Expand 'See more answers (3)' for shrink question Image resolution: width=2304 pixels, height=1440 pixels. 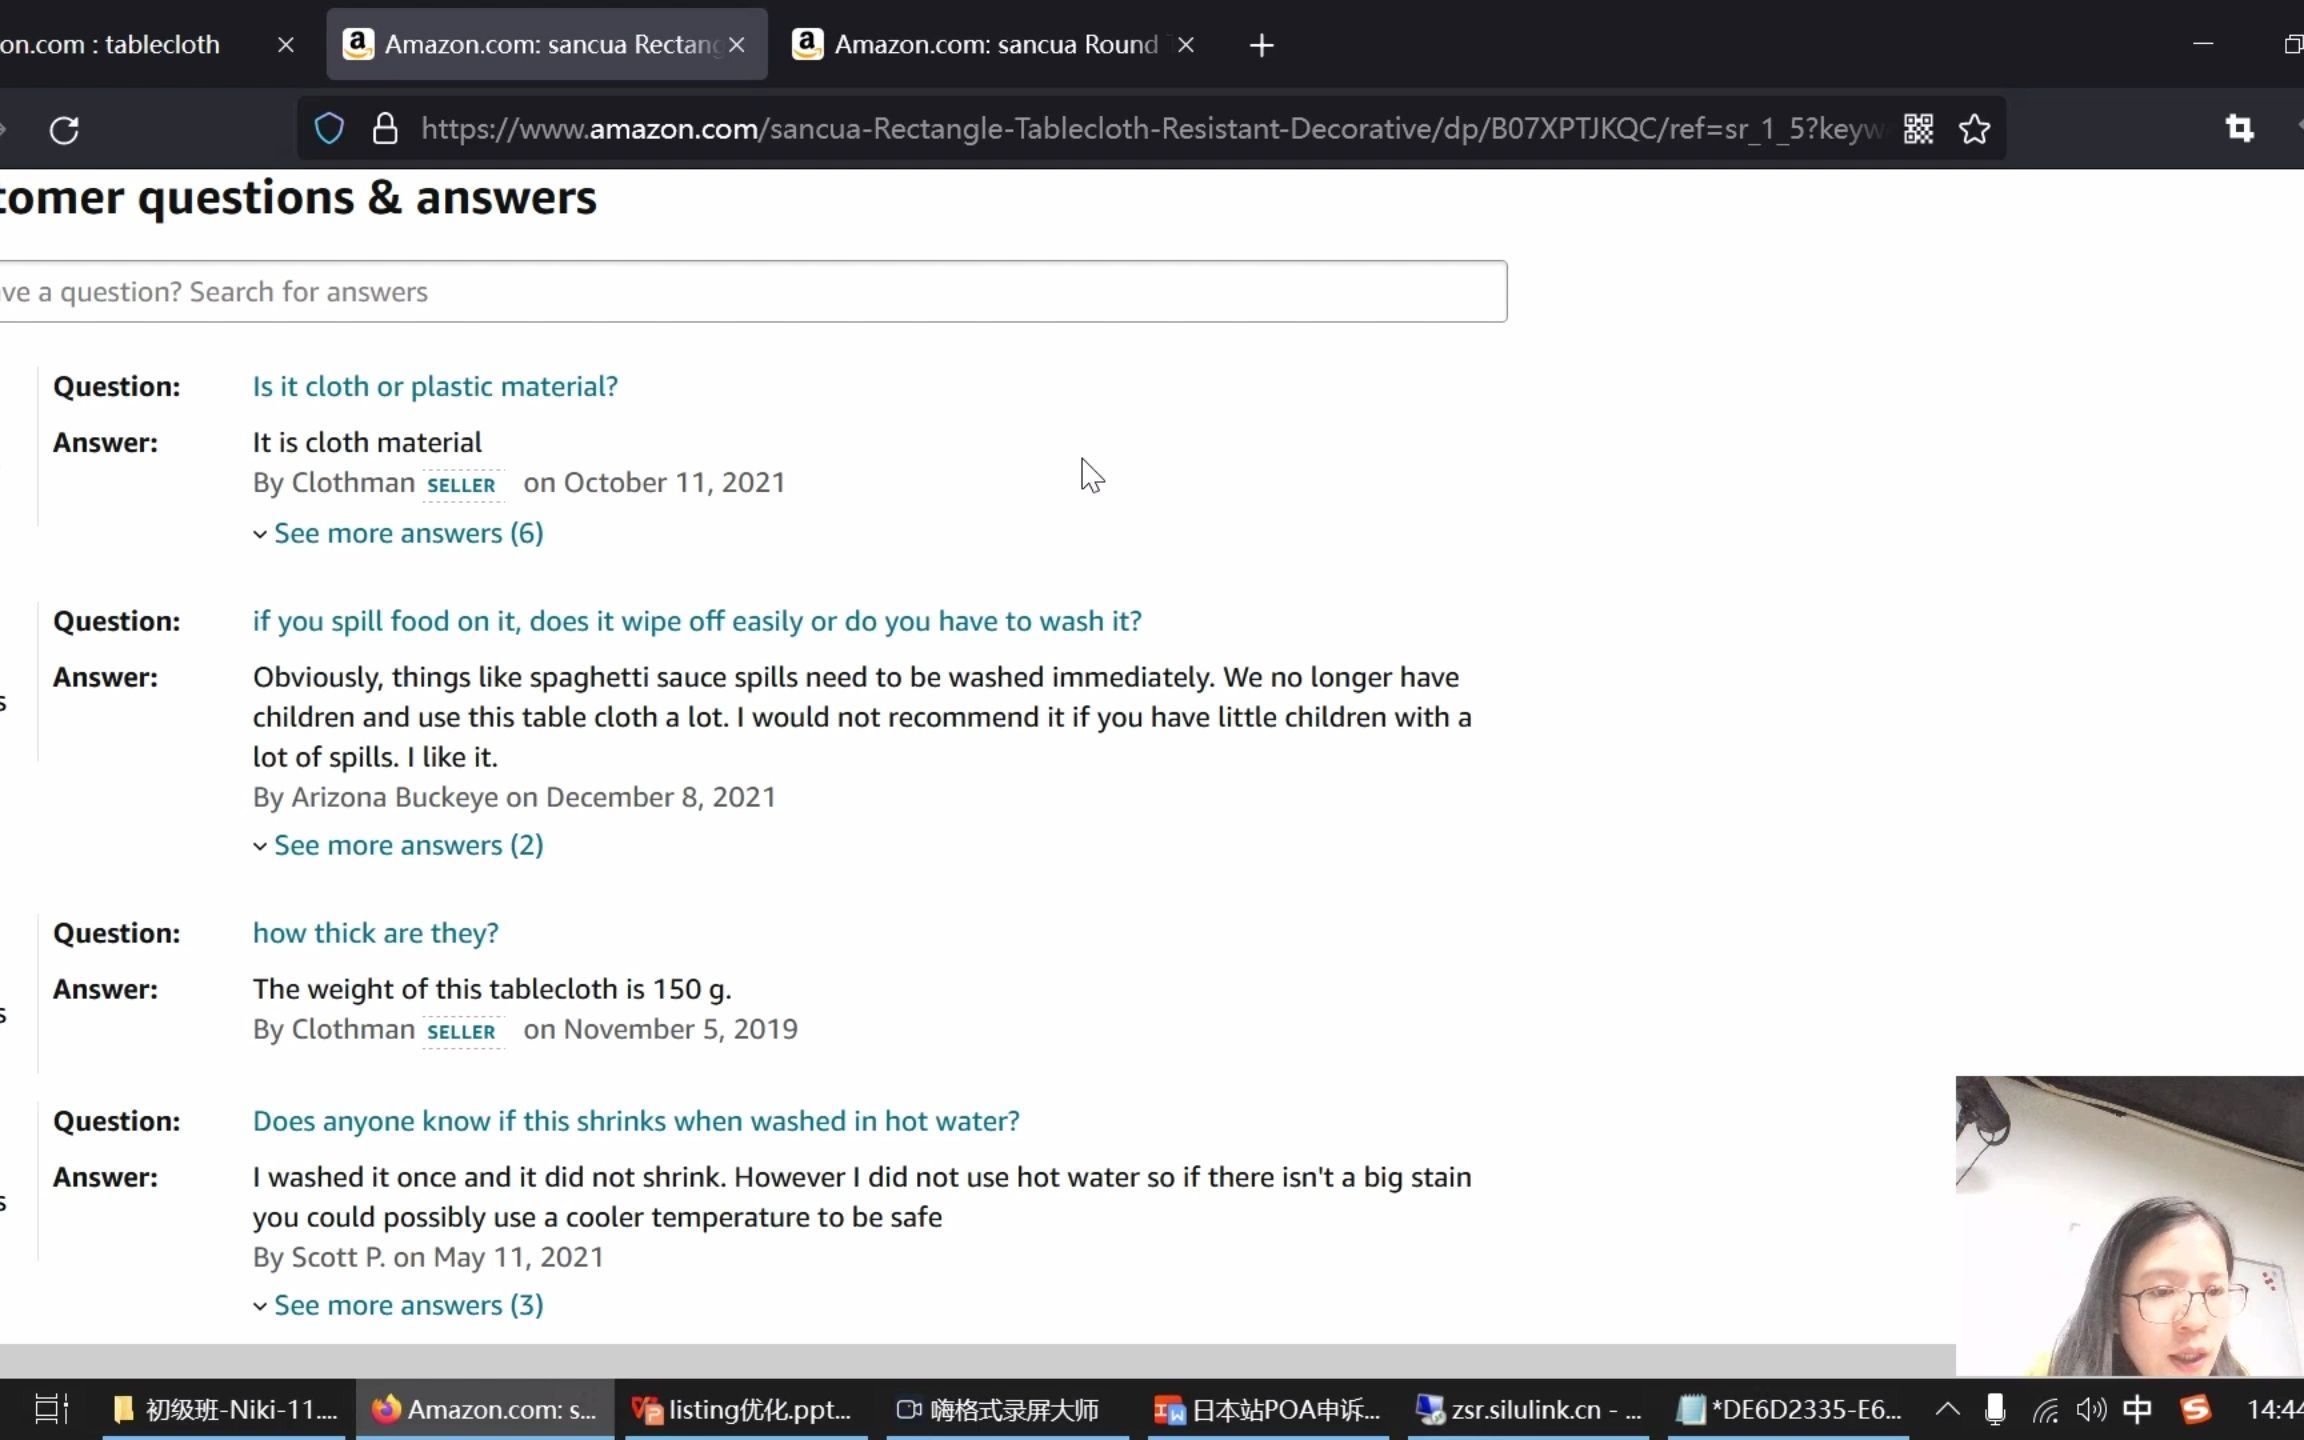click(x=408, y=1304)
